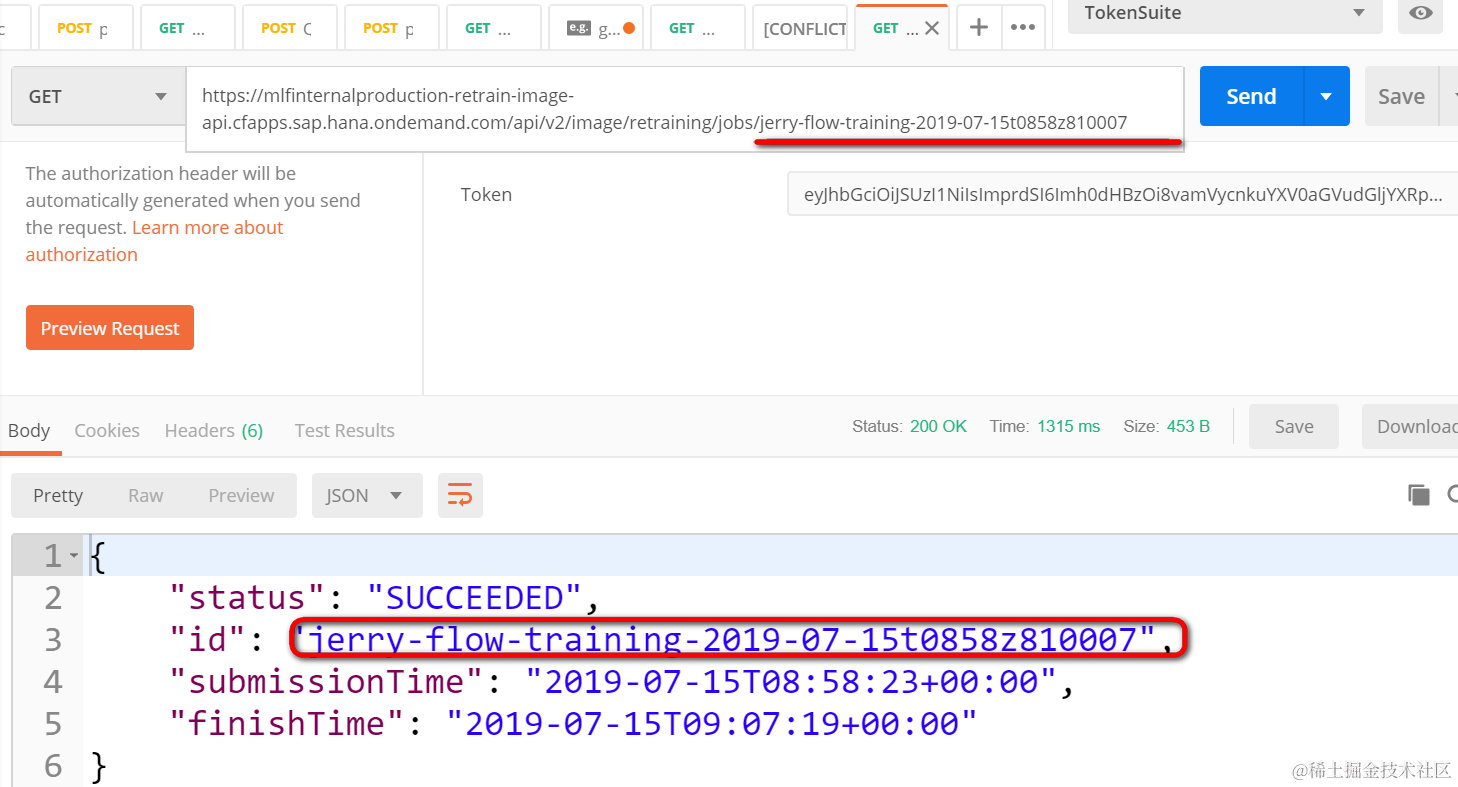Click the Token label
Image resolution: width=1458 pixels, height=787 pixels.
click(x=486, y=195)
